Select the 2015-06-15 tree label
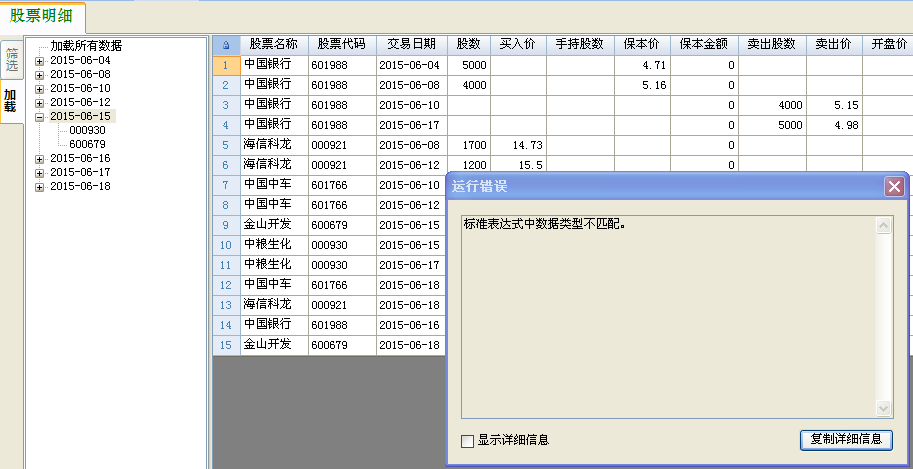The width and height of the screenshot is (913, 469). coord(81,116)
